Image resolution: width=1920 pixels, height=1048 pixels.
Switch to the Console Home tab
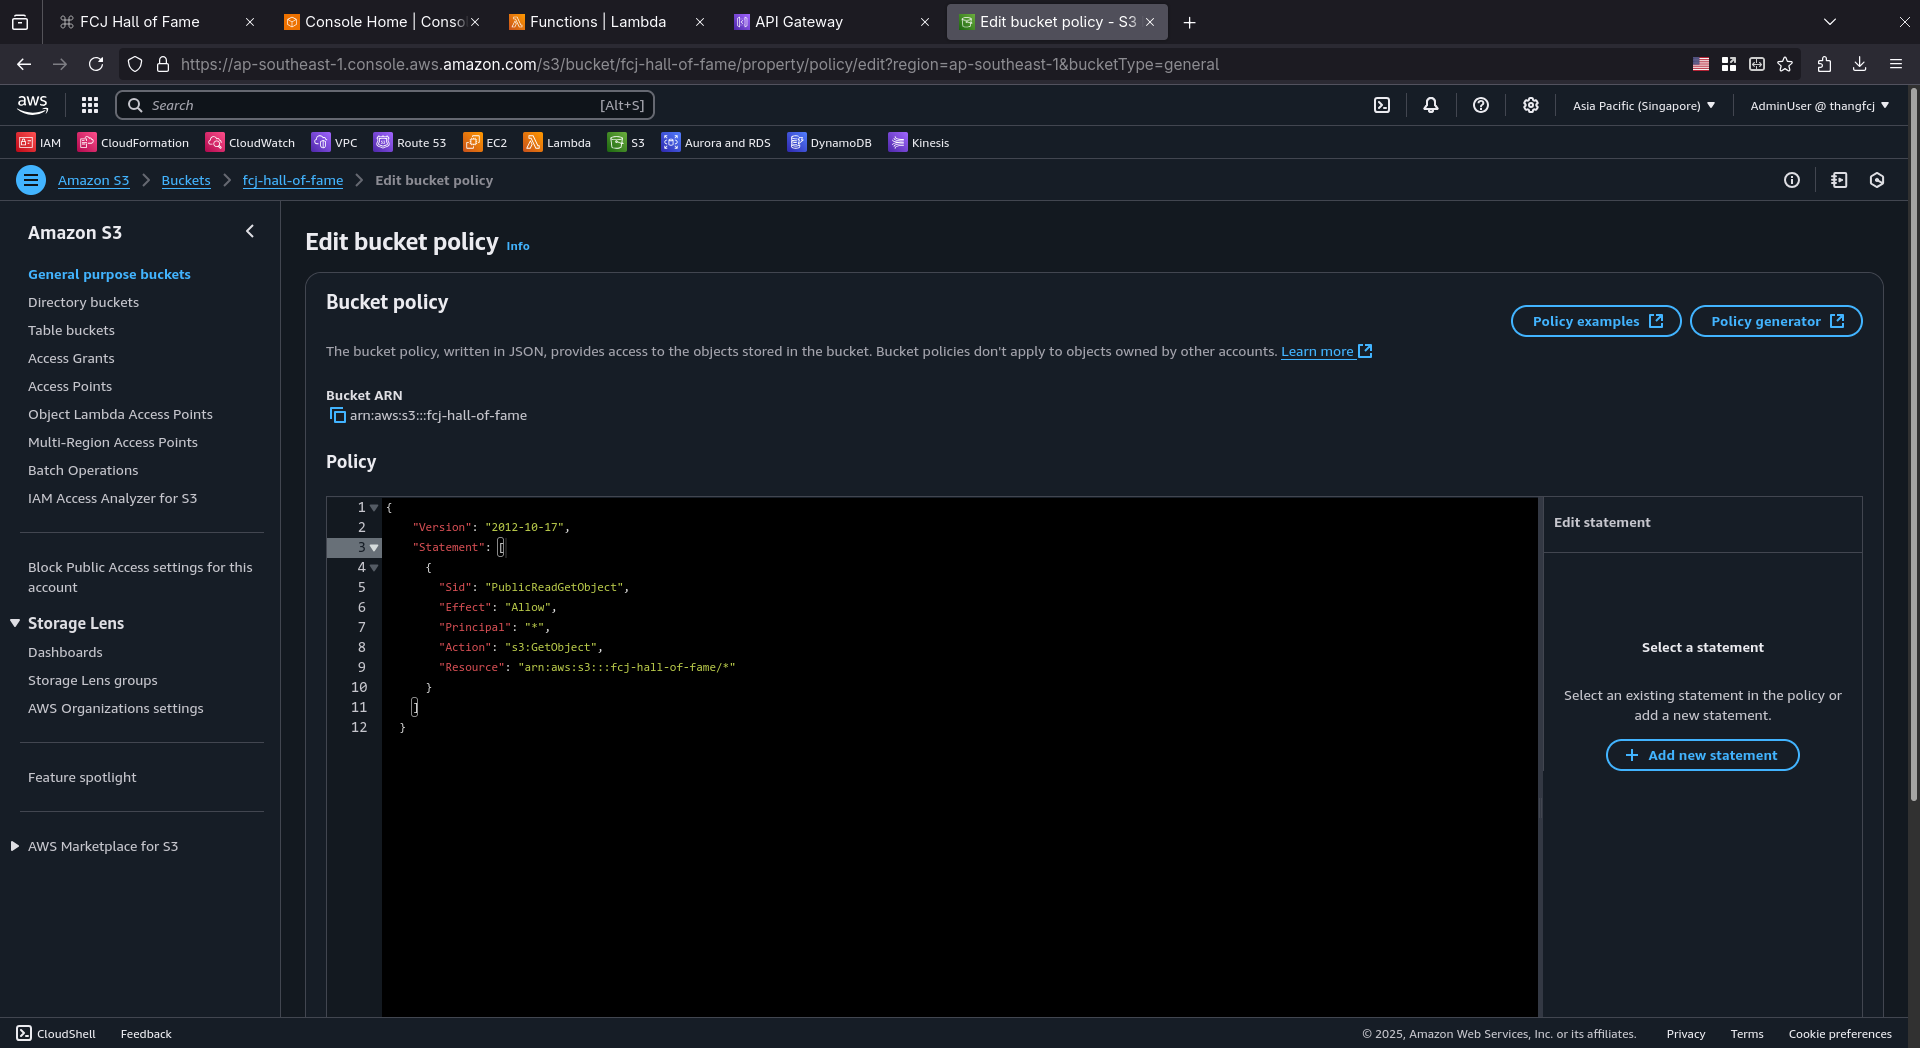coord(380,22)
